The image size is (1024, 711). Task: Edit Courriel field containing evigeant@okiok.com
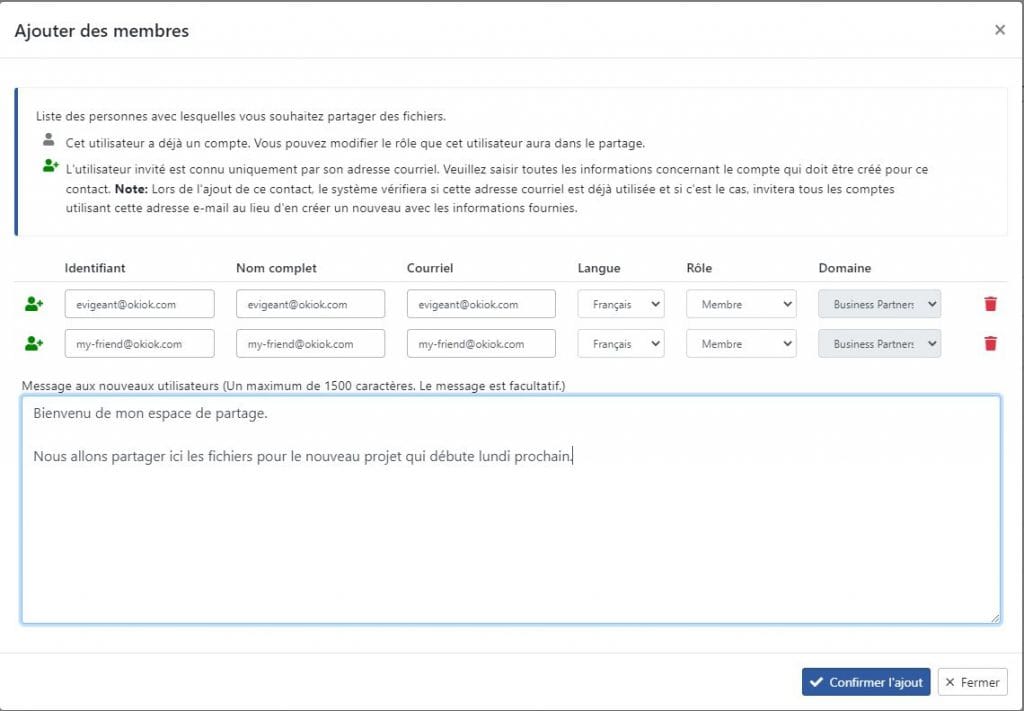(481, 304)
